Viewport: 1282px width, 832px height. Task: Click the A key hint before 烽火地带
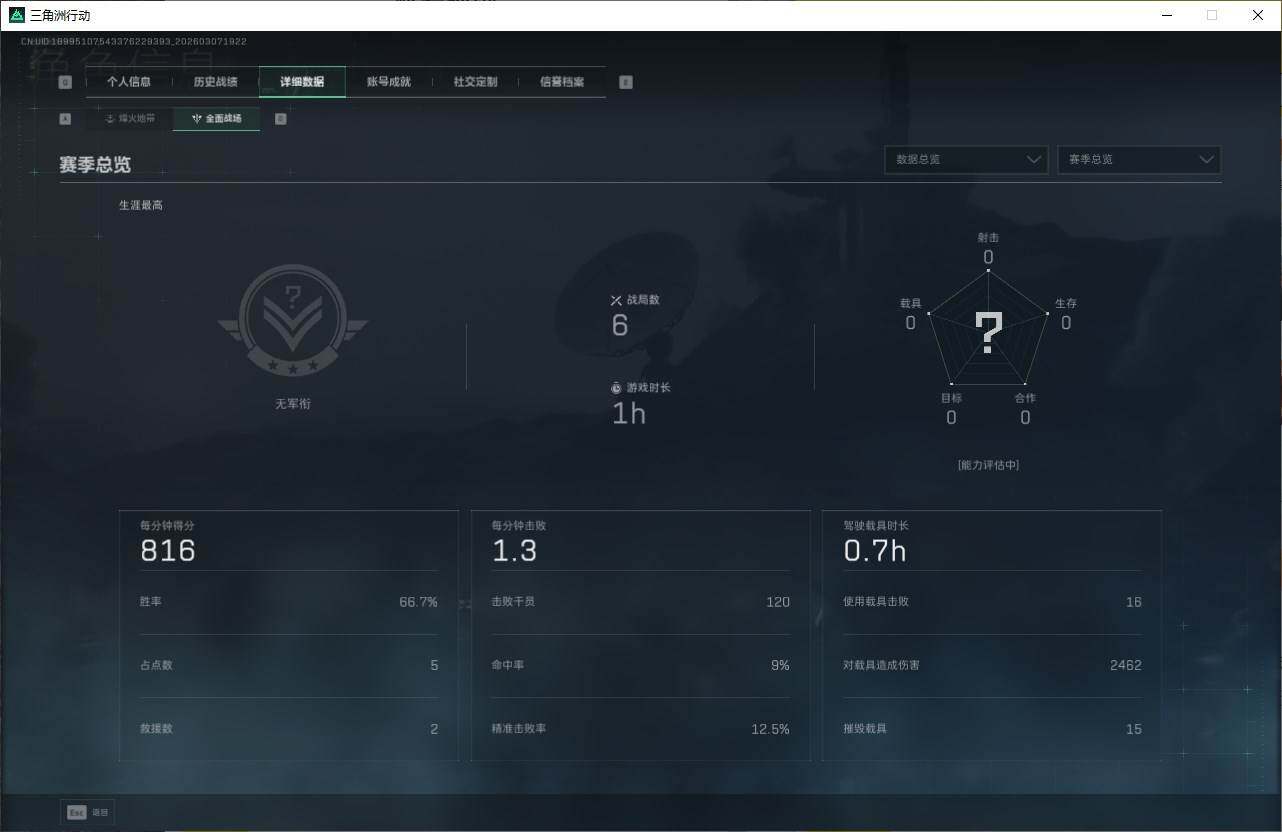point(65,118)
